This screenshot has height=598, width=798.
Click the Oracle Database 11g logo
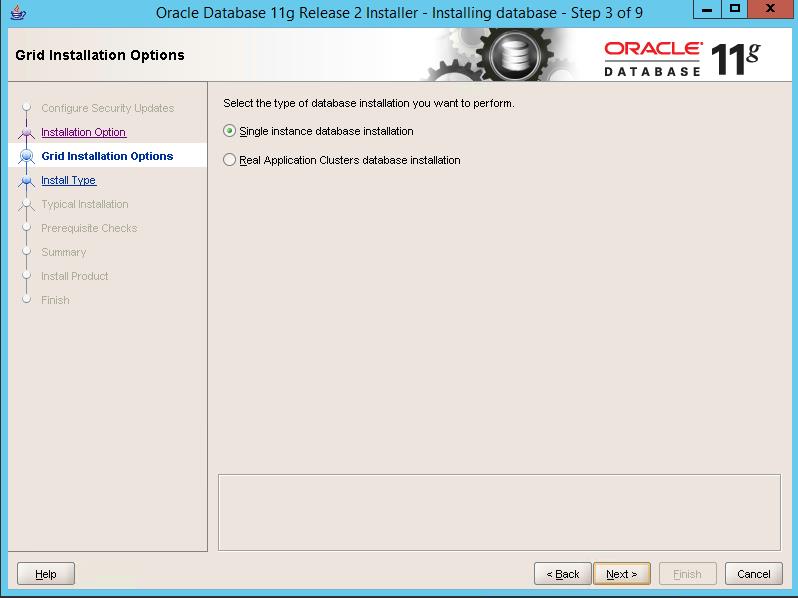tap(682, 59)
